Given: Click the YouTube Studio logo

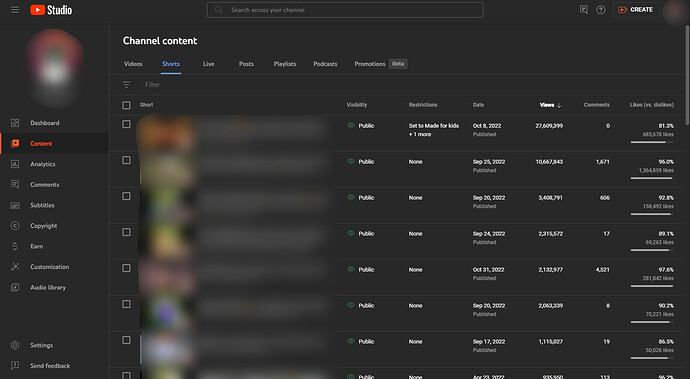Looking at the screenshot, I should [x=51, y=10].
